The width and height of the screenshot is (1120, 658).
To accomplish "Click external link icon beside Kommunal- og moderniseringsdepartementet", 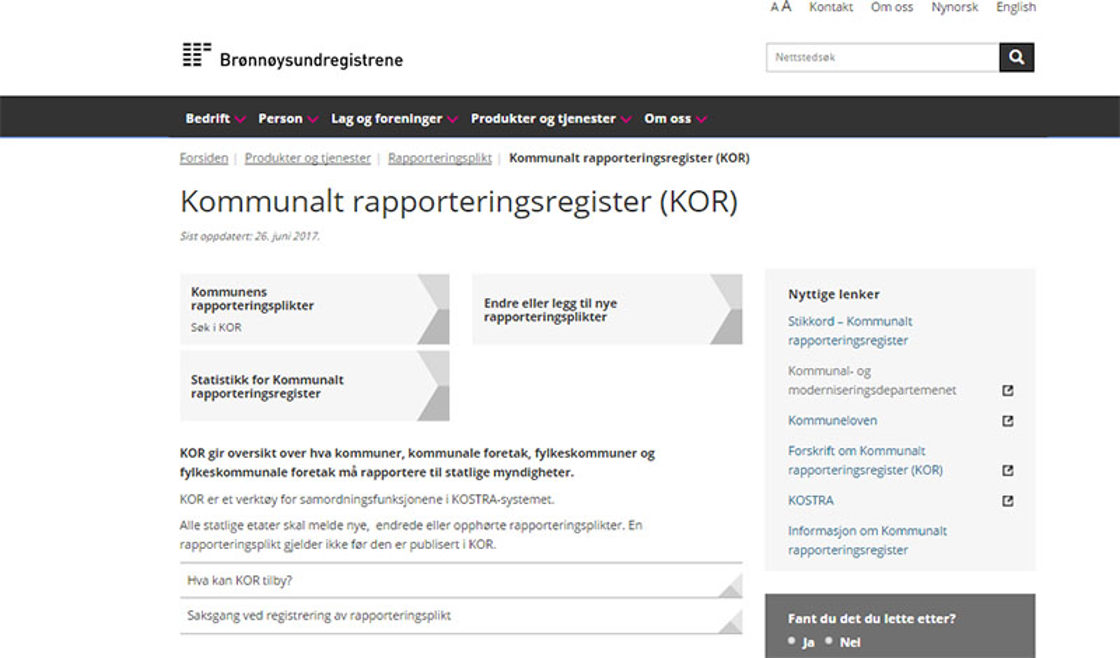I will coord(1007,391).
